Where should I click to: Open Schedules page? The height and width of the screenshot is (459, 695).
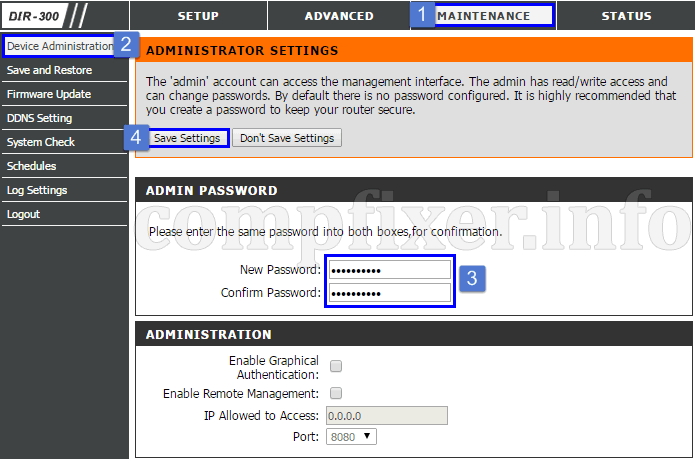31,166
